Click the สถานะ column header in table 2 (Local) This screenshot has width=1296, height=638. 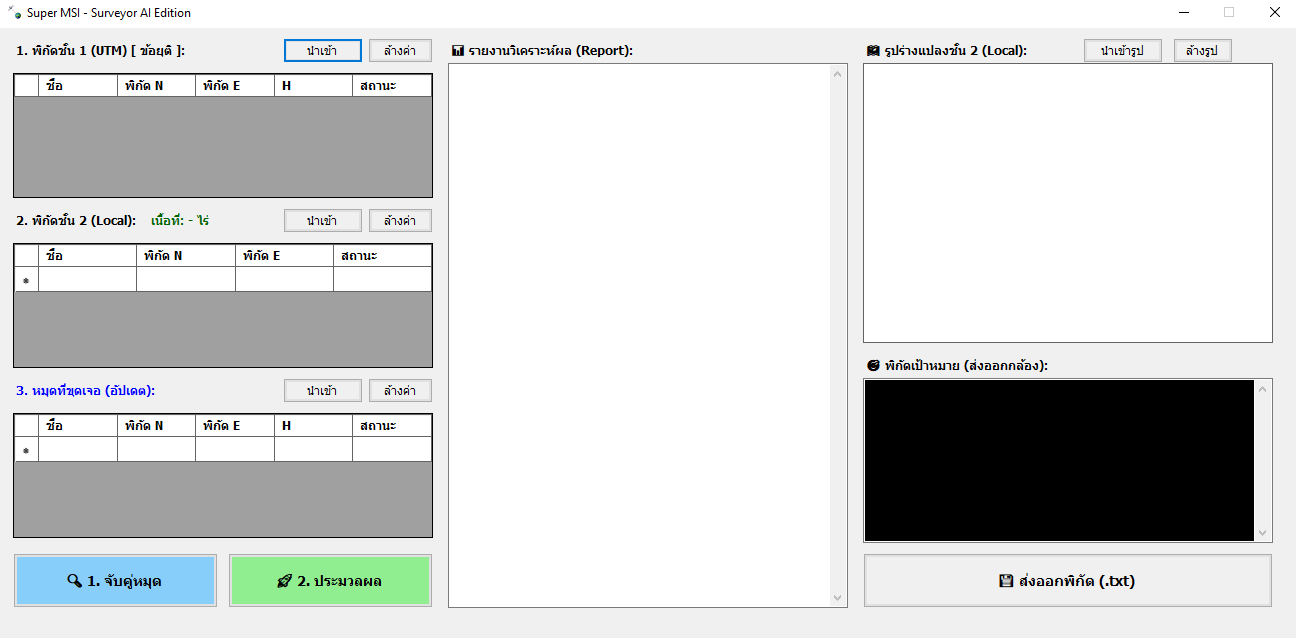(383, 256)
